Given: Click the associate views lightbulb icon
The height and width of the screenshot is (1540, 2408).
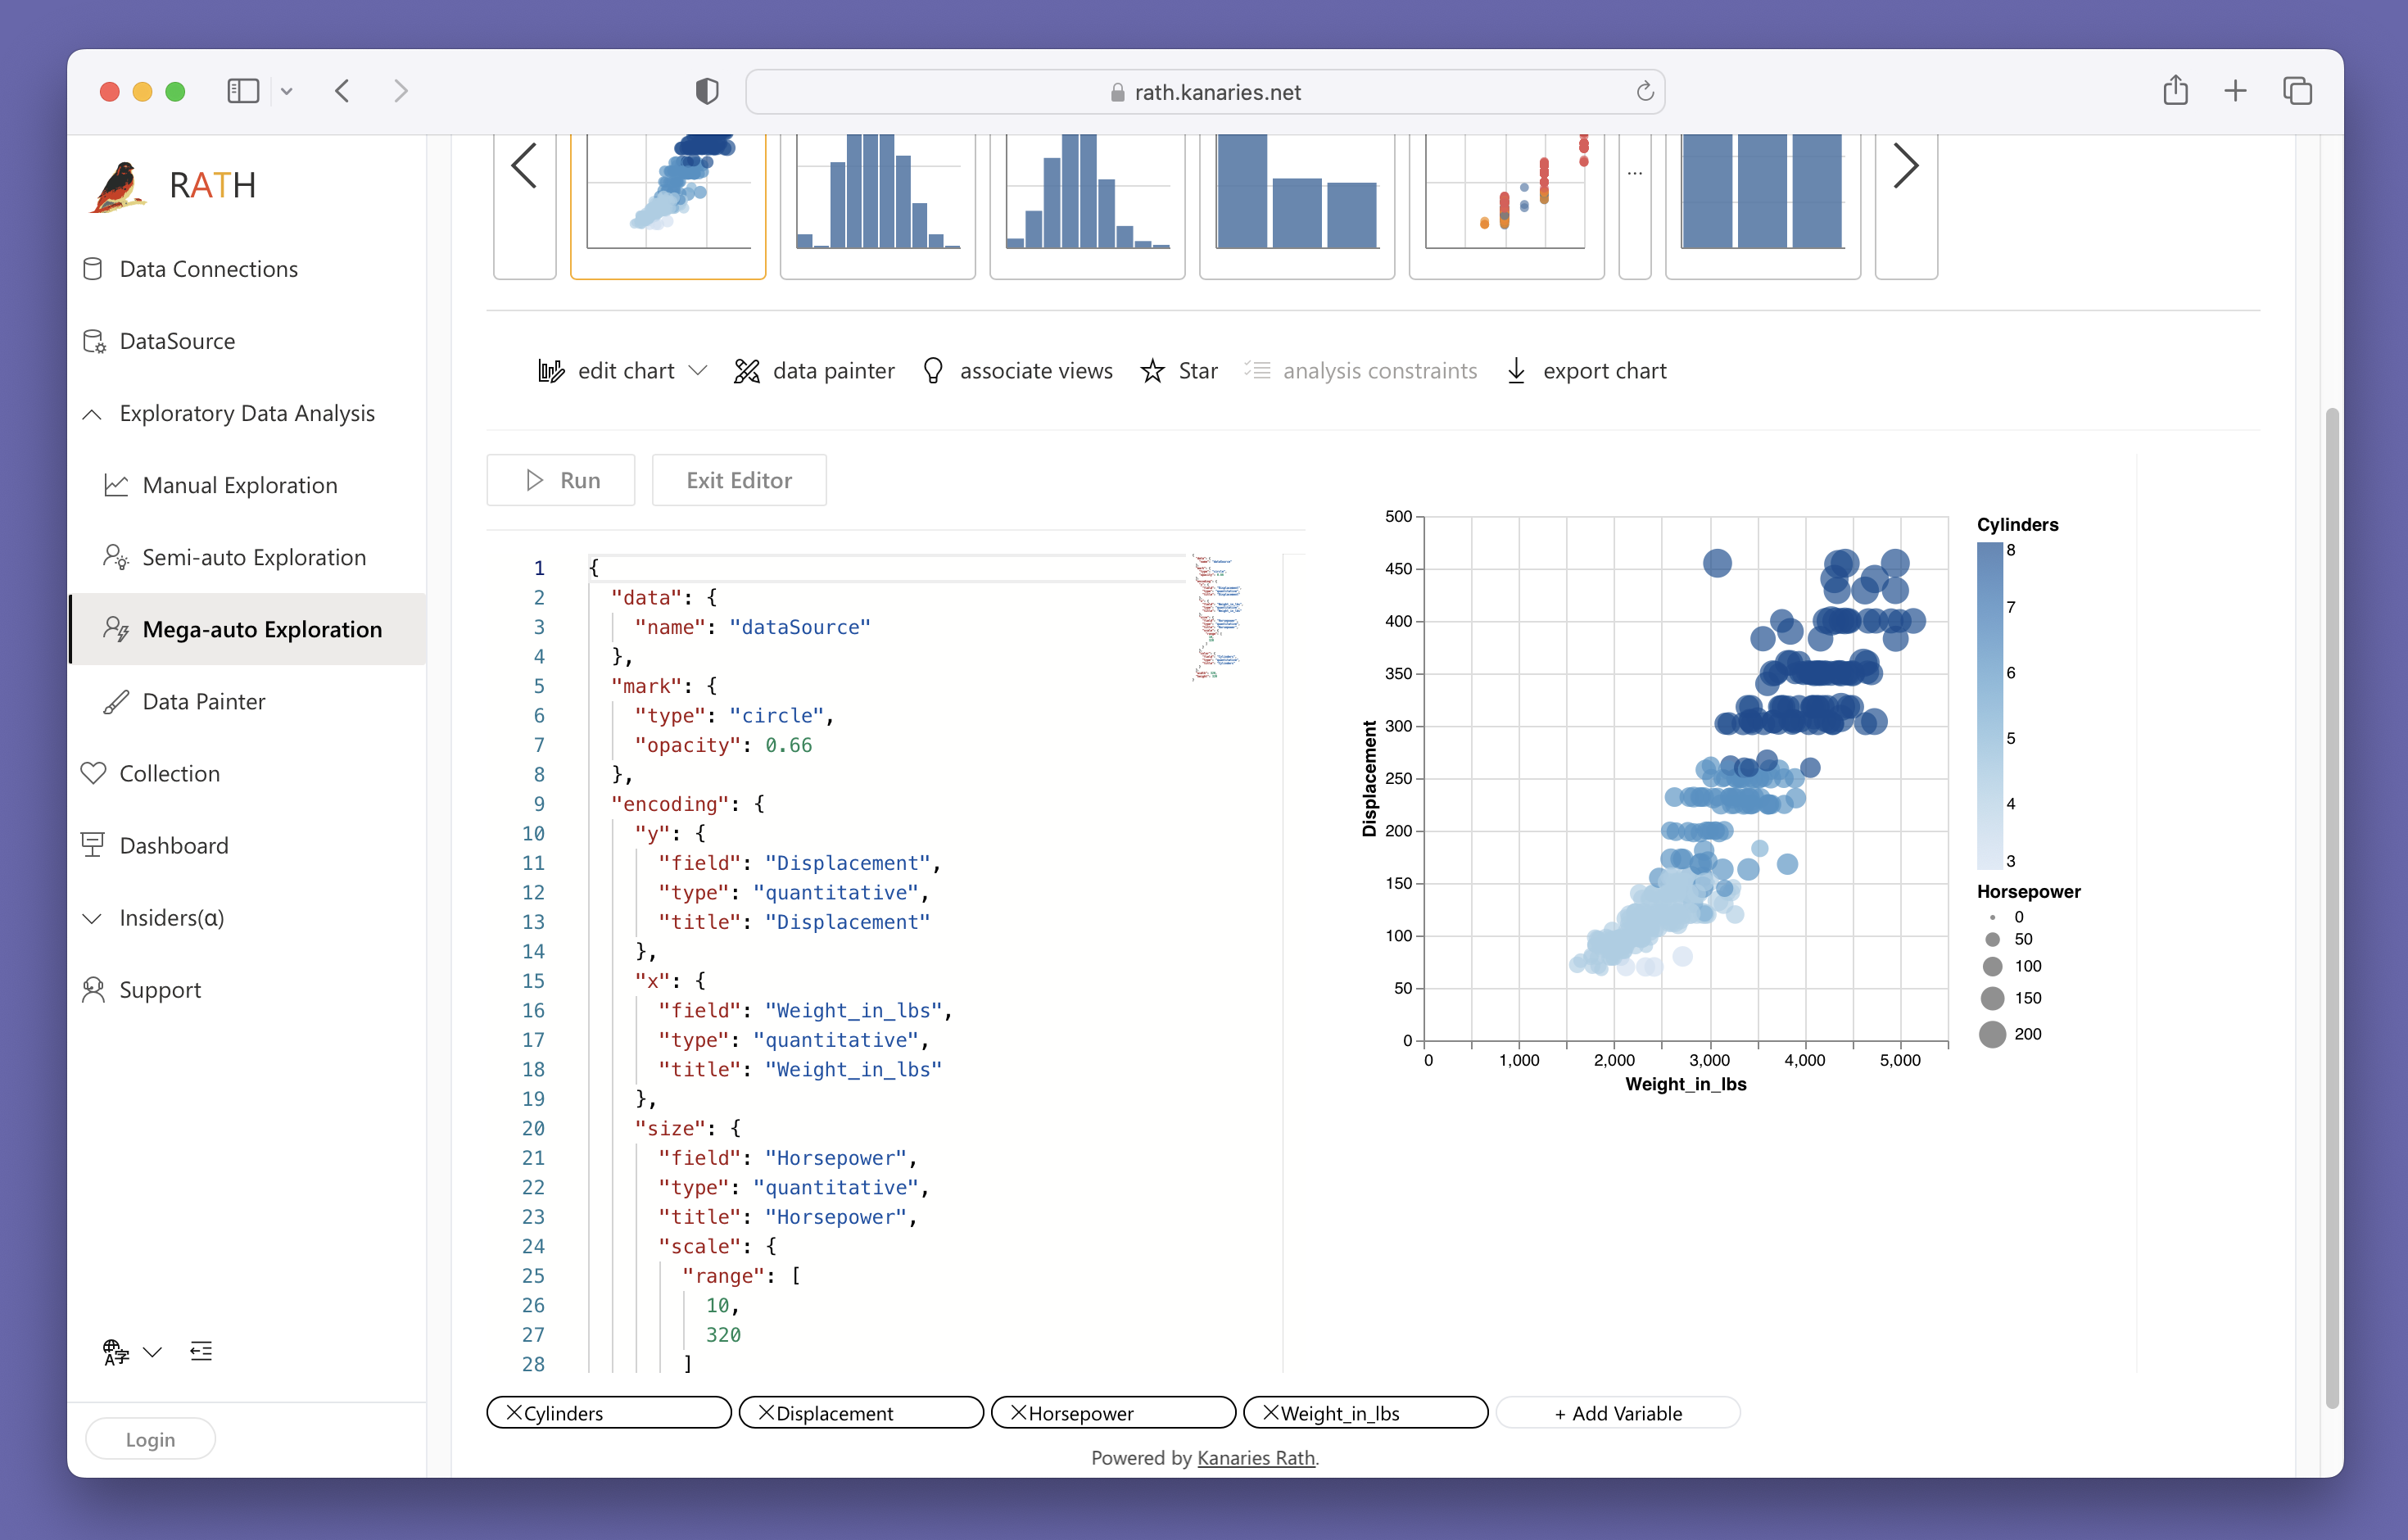Looking at the screenshot, I should (932, 371).
